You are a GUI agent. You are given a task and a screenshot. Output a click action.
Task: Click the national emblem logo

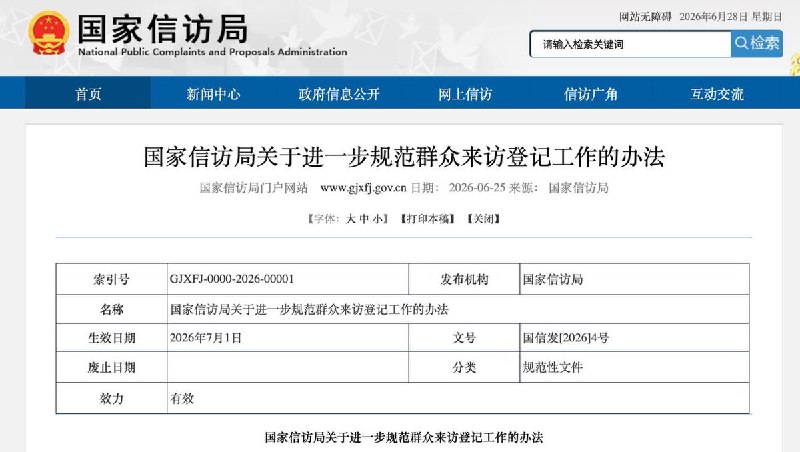coord(49,33)
